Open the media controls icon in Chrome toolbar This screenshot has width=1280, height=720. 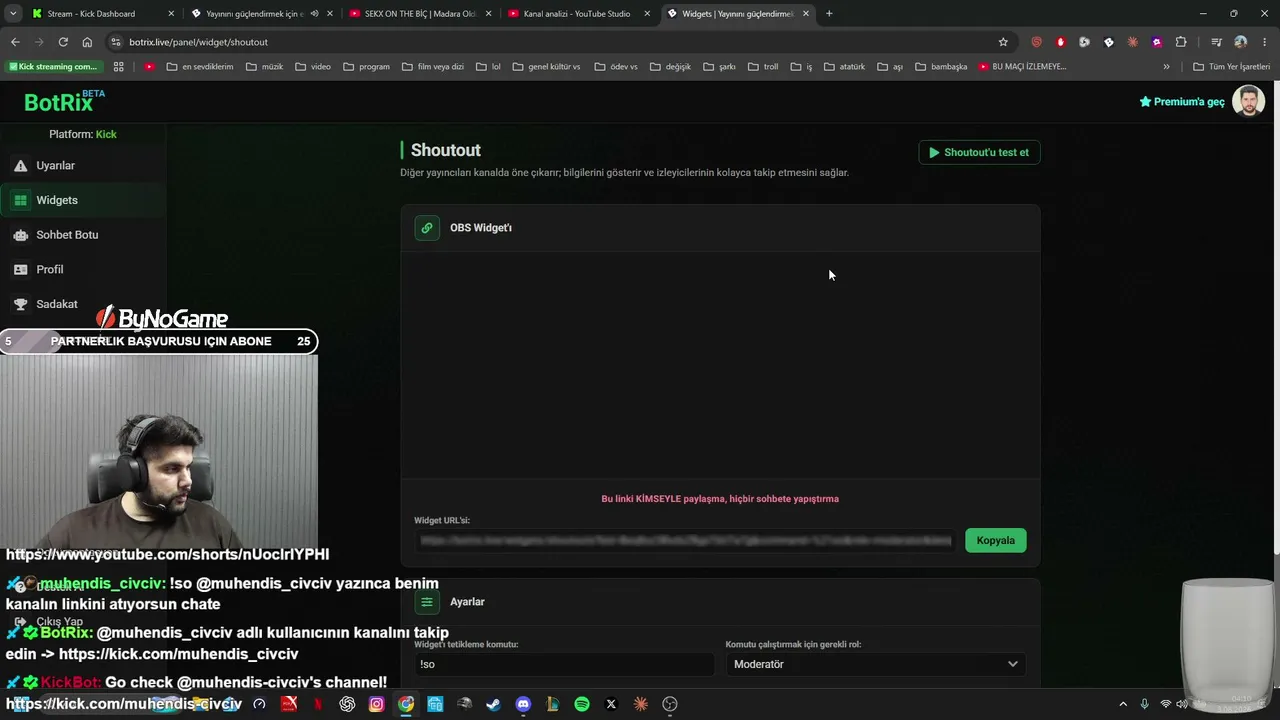pos(1216,42)
